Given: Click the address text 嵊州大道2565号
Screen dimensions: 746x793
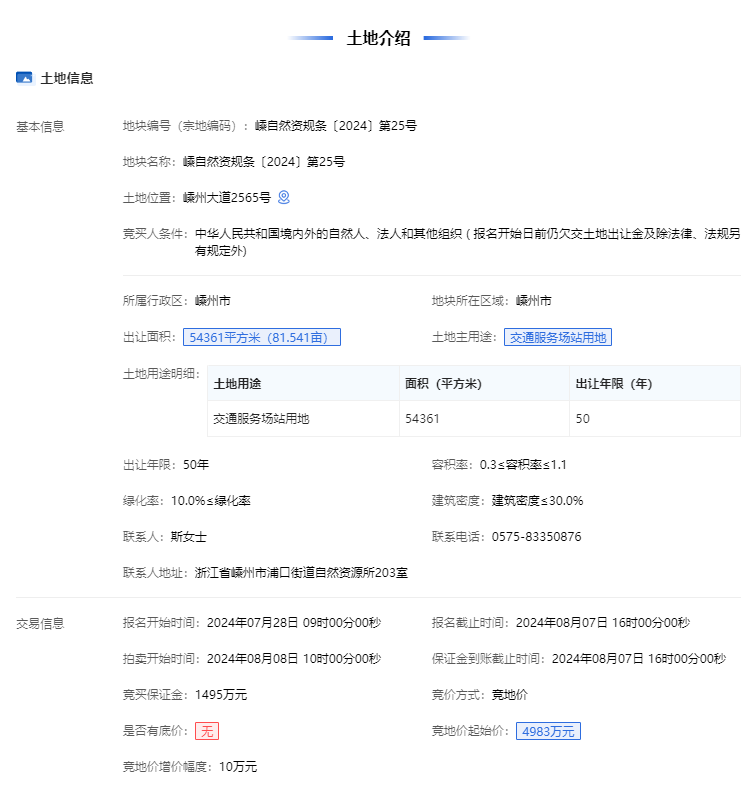Looking at the screenshot, I should pos(227,198).
